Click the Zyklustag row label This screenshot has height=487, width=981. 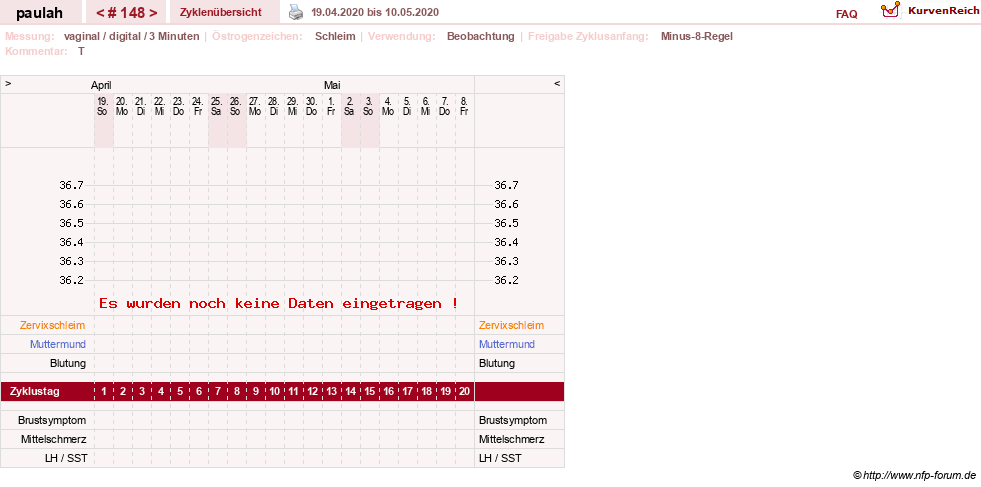click(x=35, y=392)
